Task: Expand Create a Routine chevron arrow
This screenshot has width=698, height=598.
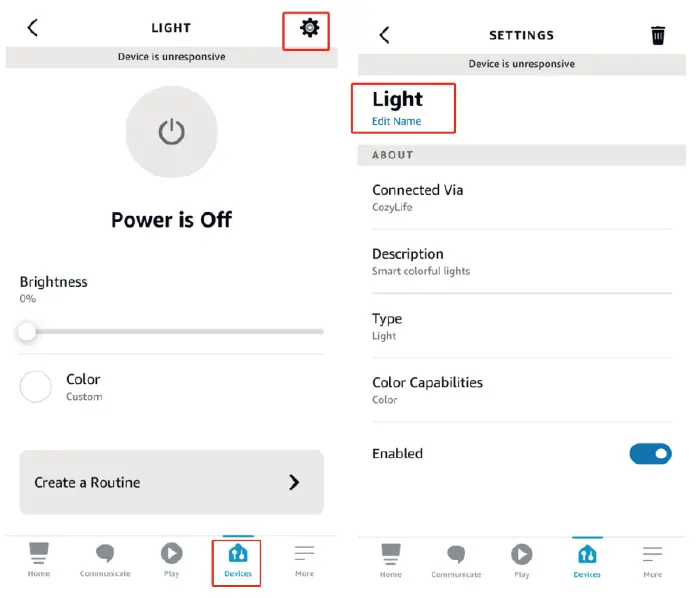Action: tap(294, 482)
